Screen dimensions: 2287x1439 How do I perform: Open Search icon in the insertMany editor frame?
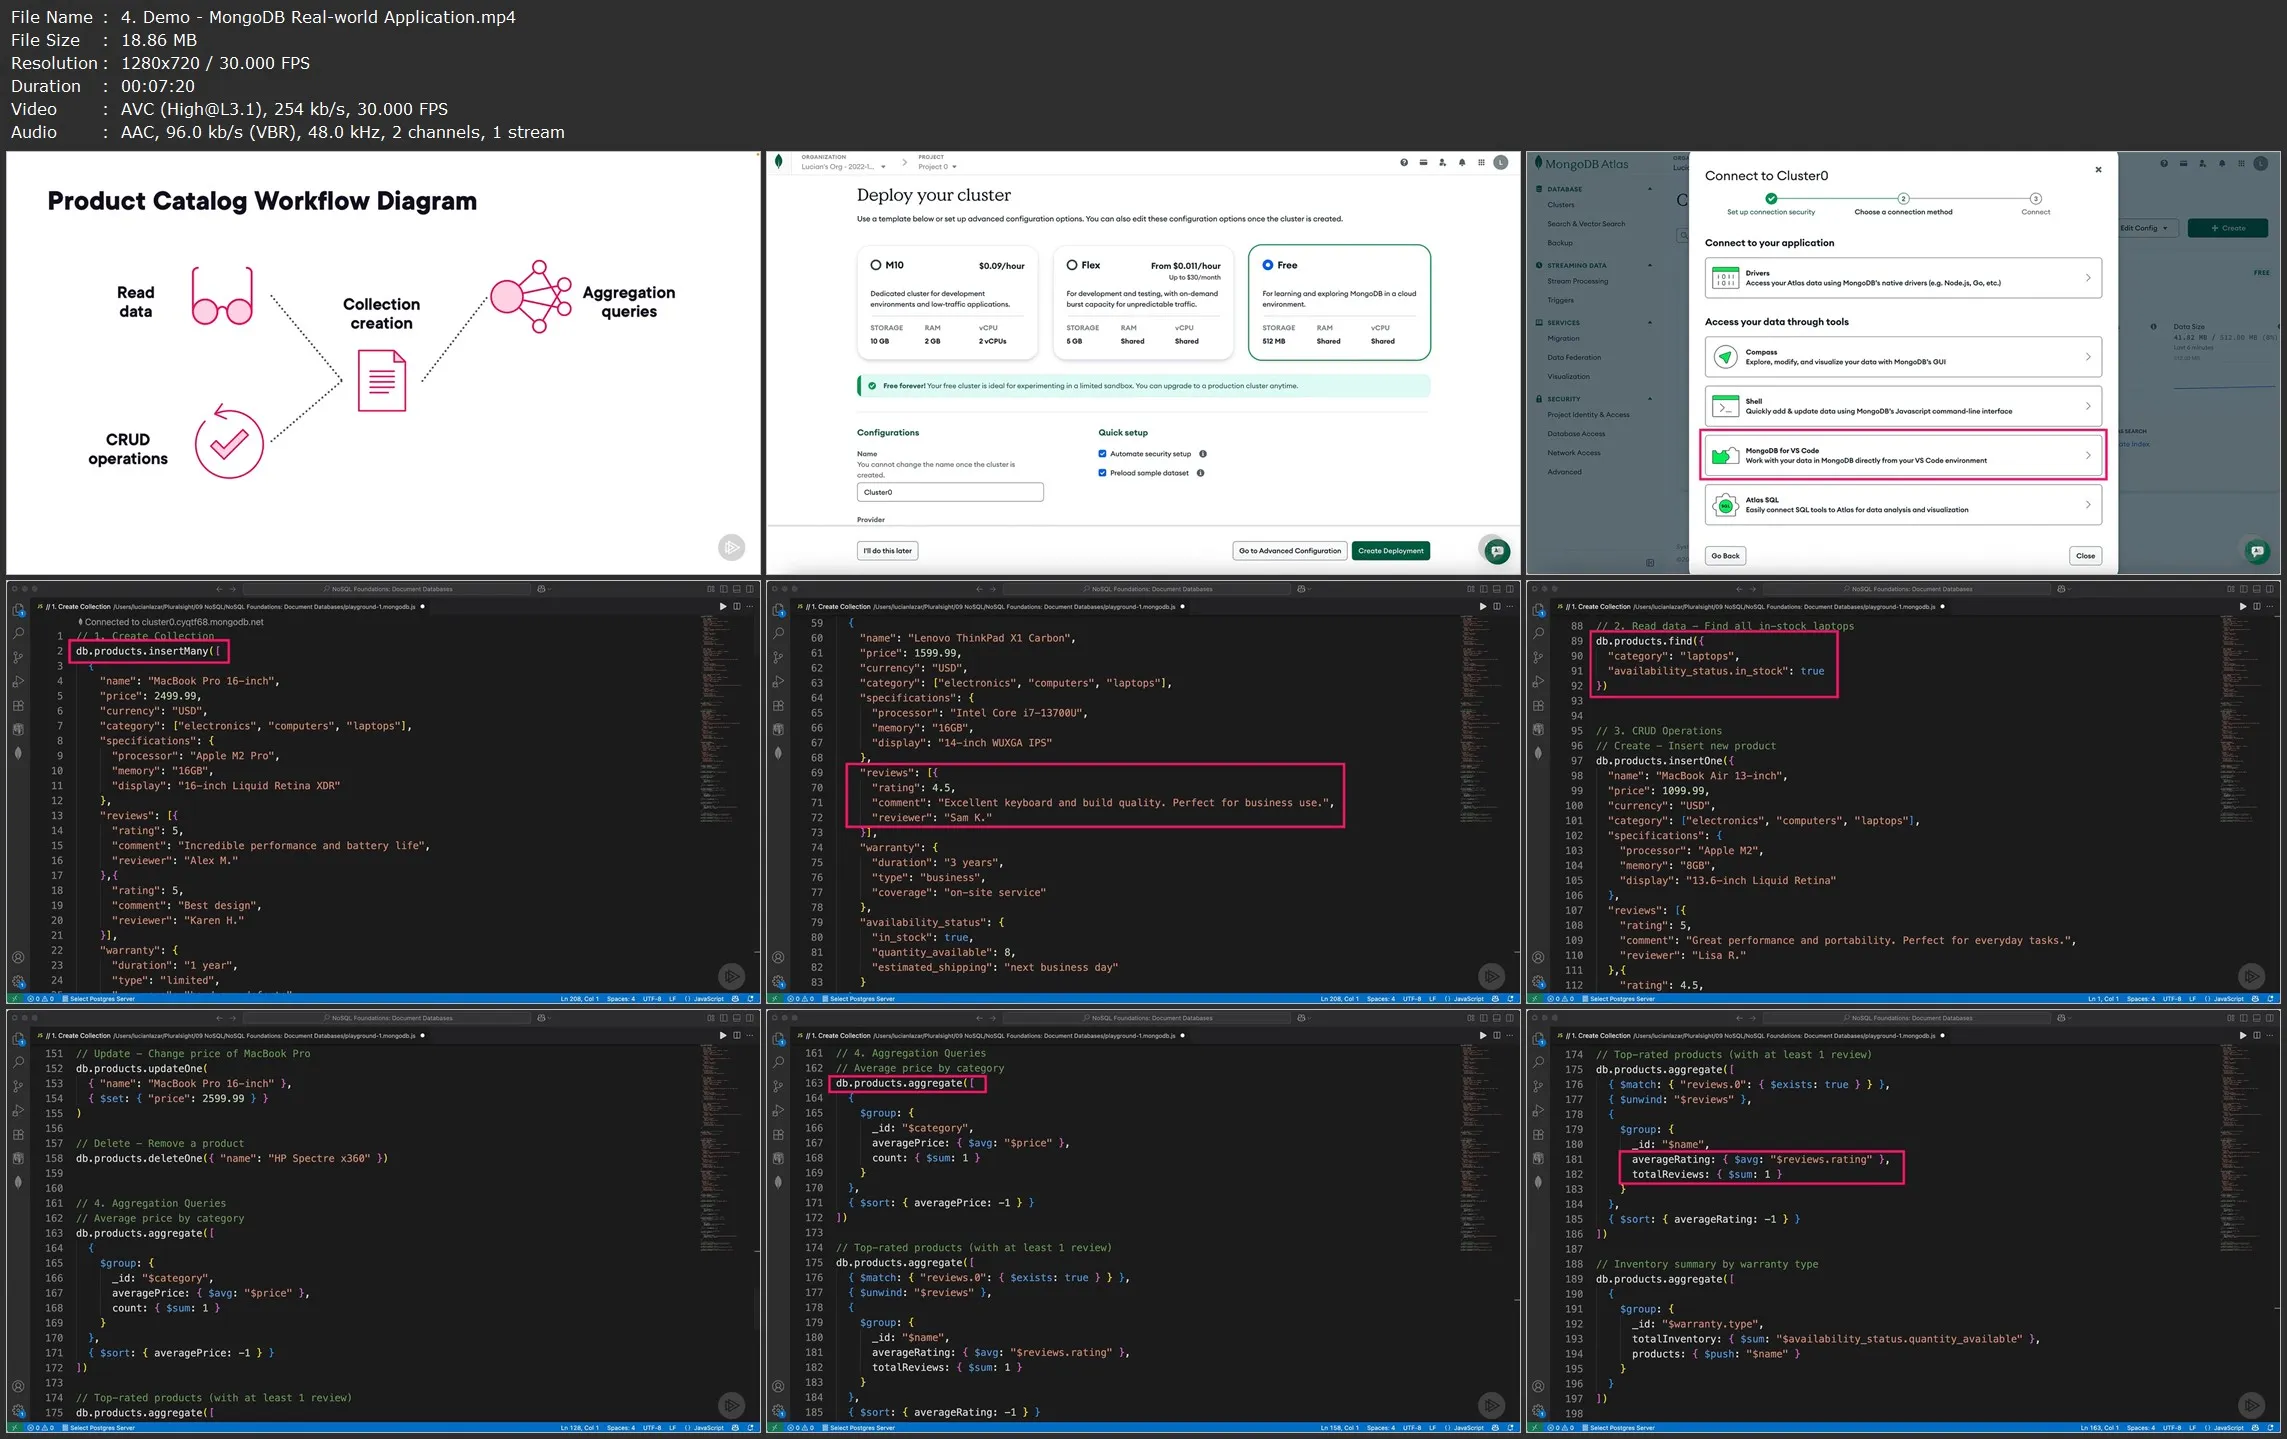pos(18,634)
